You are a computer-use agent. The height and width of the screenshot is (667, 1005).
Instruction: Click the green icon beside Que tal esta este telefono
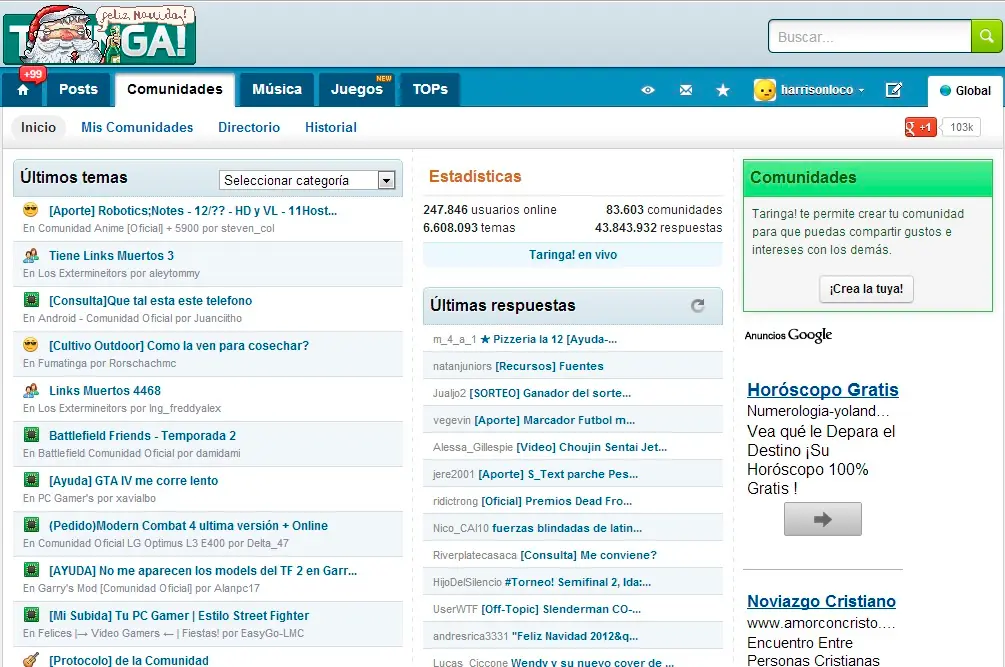(31, 300)
